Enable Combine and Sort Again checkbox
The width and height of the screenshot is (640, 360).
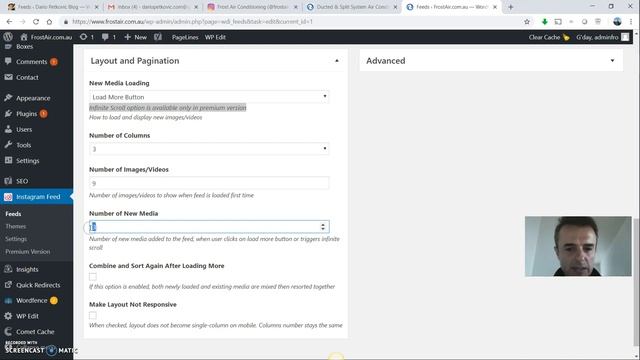(93, 277)
